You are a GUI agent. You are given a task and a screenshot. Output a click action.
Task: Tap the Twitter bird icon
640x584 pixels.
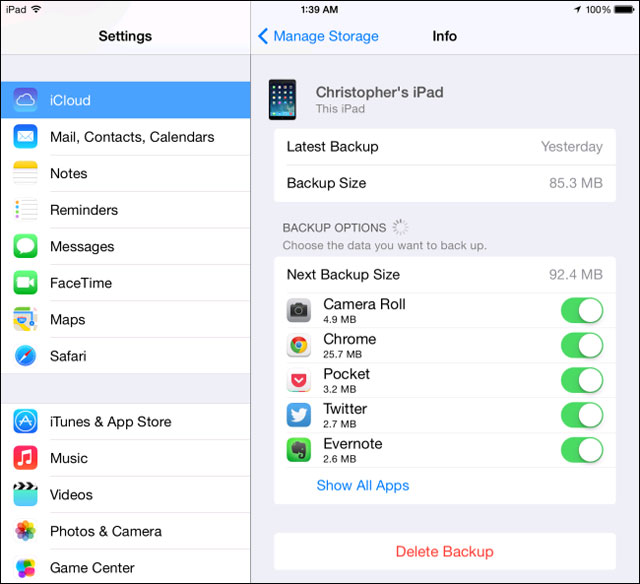point(299,415)
